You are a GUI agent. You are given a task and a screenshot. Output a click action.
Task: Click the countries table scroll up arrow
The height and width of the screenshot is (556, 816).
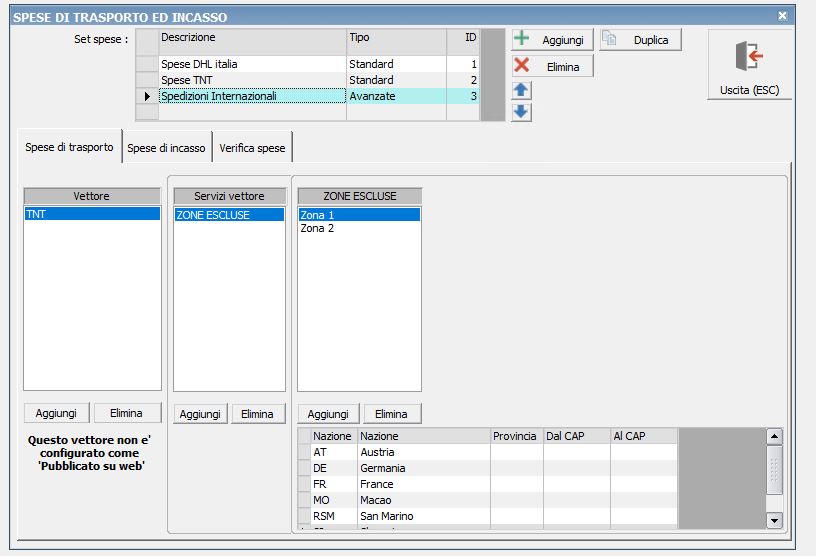click(x=774, y=436)
